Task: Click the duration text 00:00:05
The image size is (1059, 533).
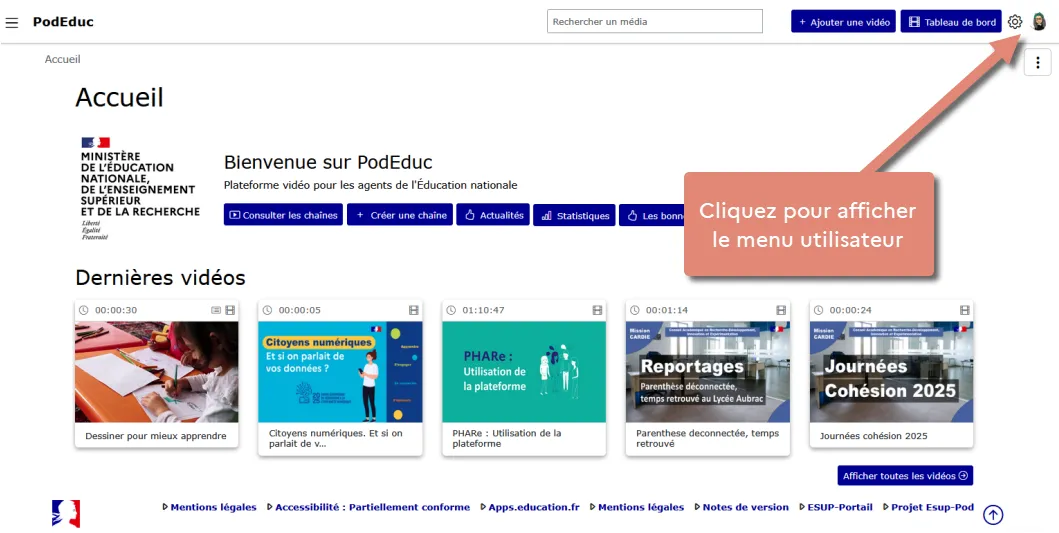Action: [x=300, y=310]
